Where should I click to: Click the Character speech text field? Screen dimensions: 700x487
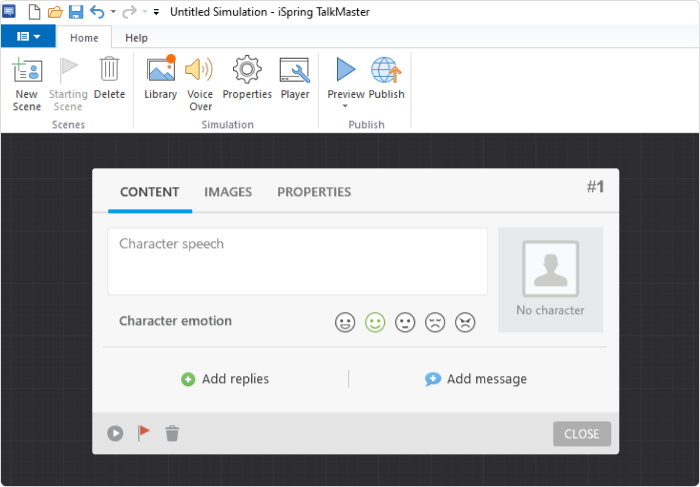point(297,261)
